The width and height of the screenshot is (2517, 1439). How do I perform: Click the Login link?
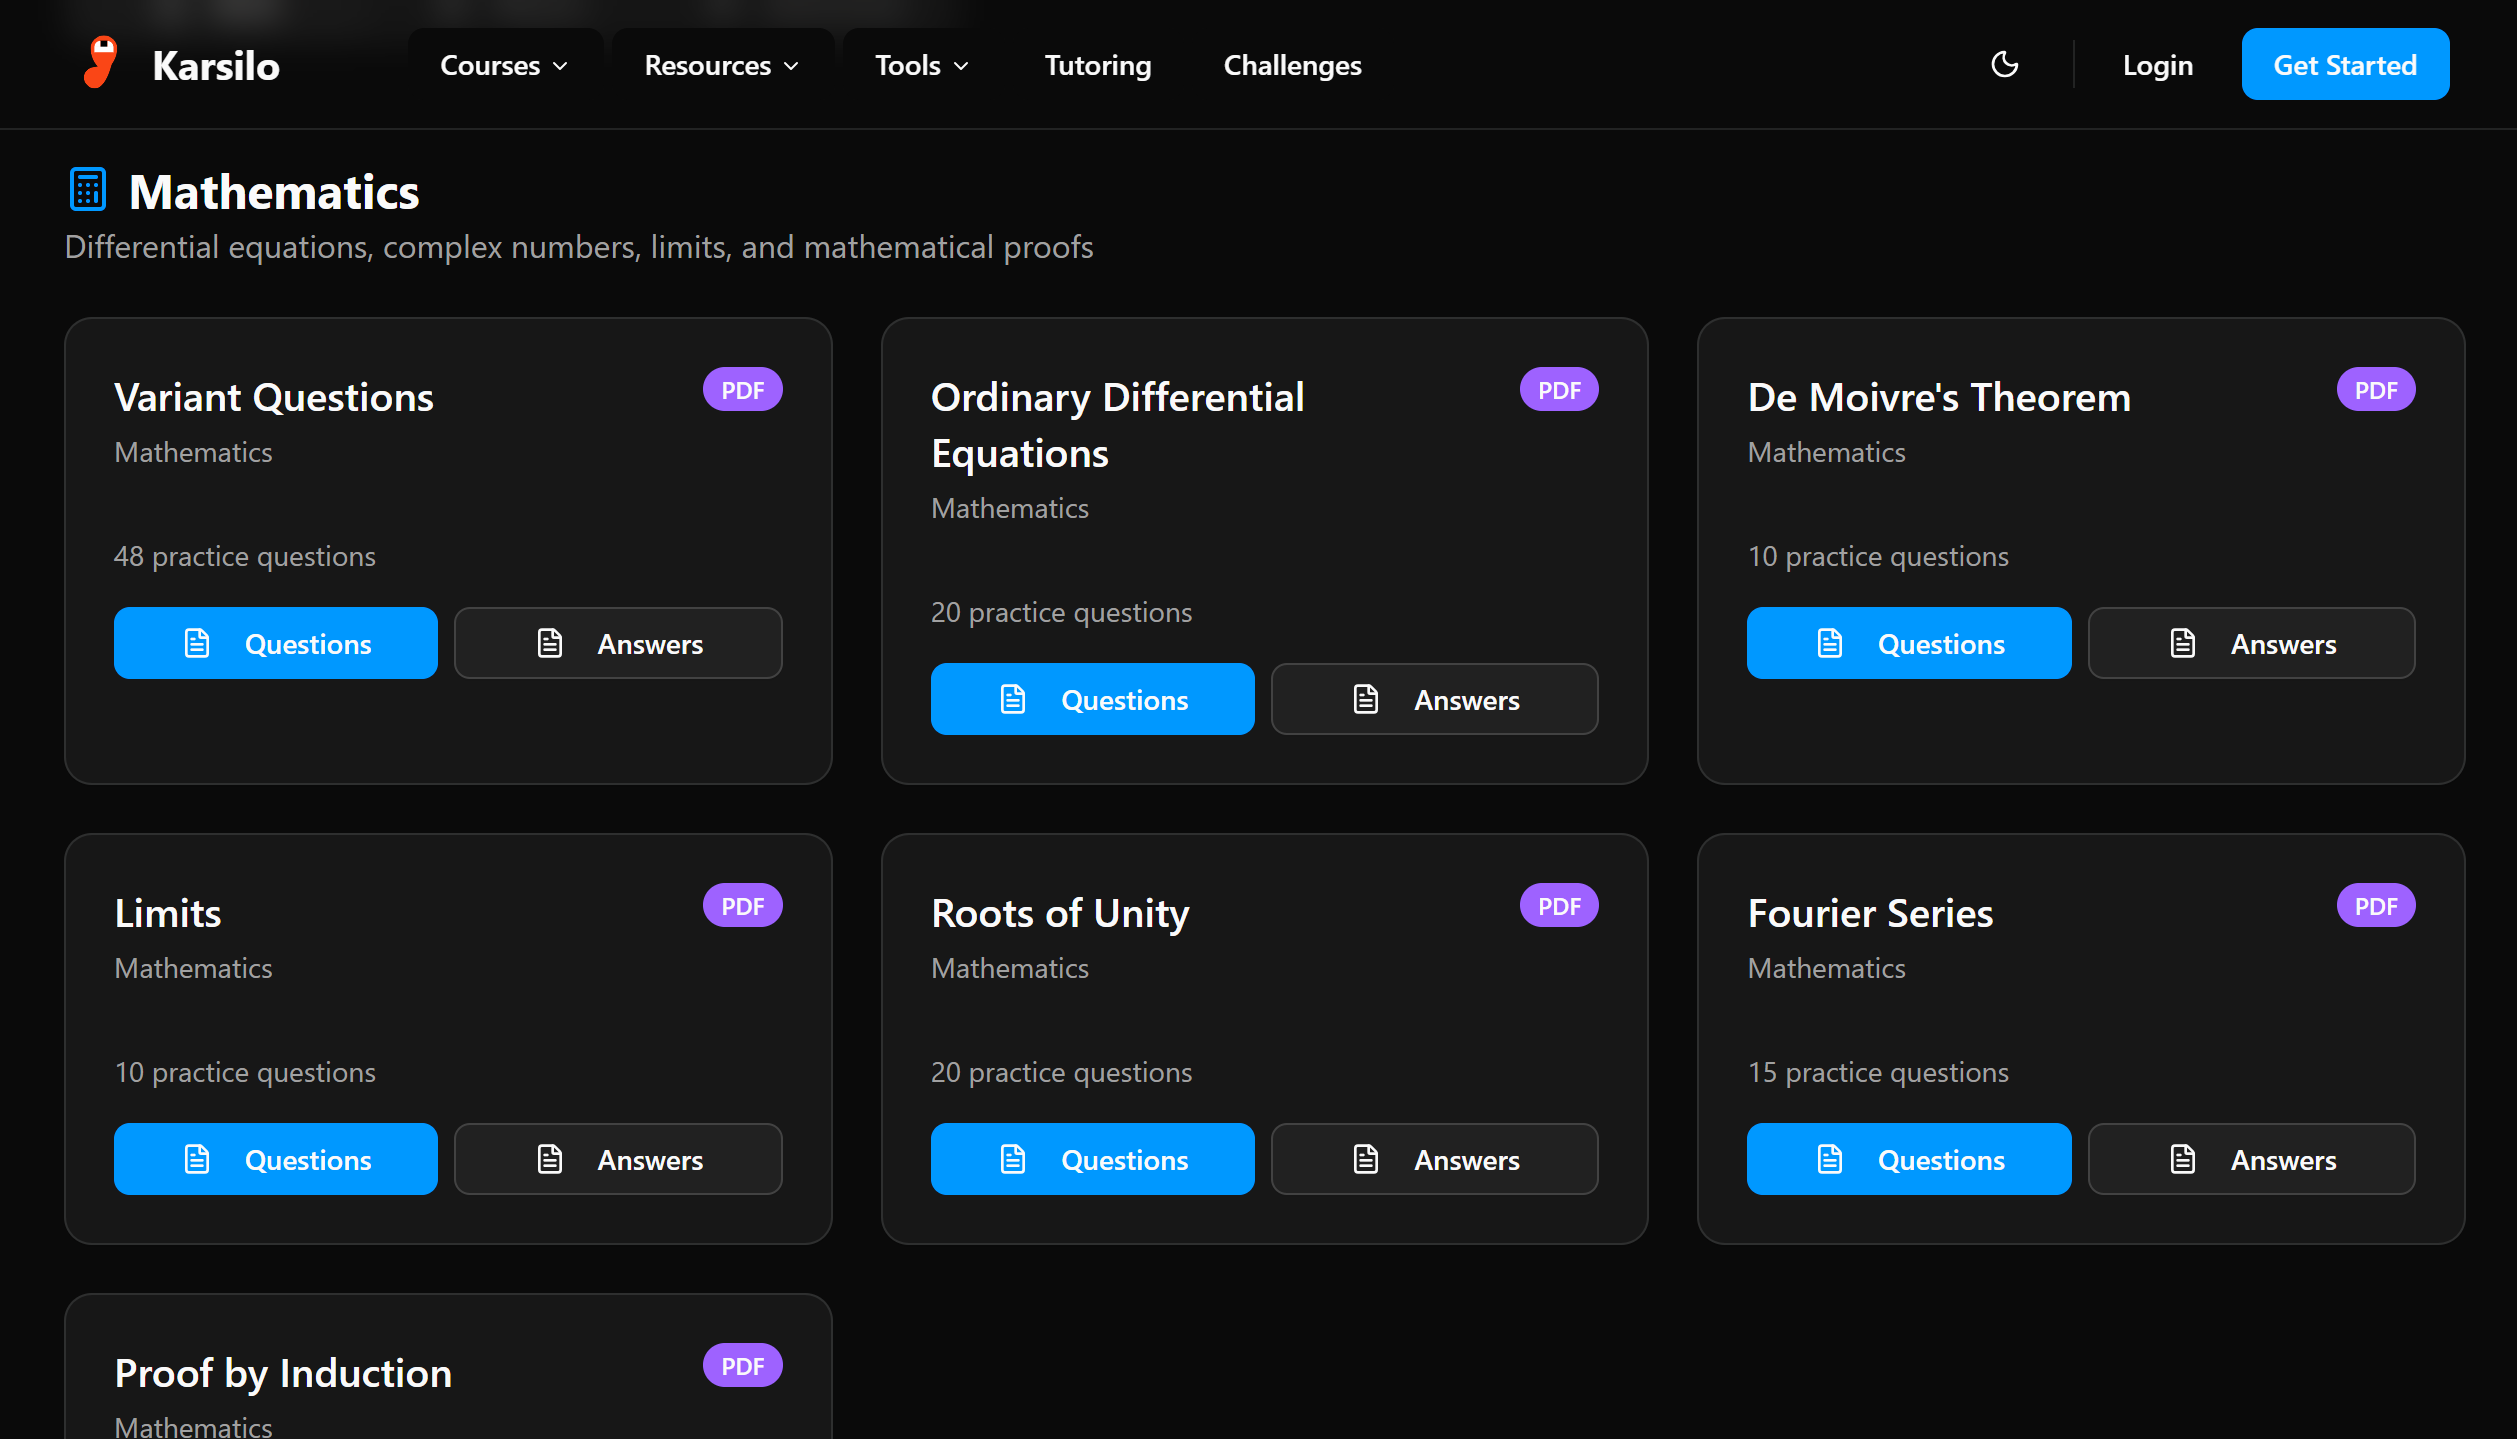2157,66
